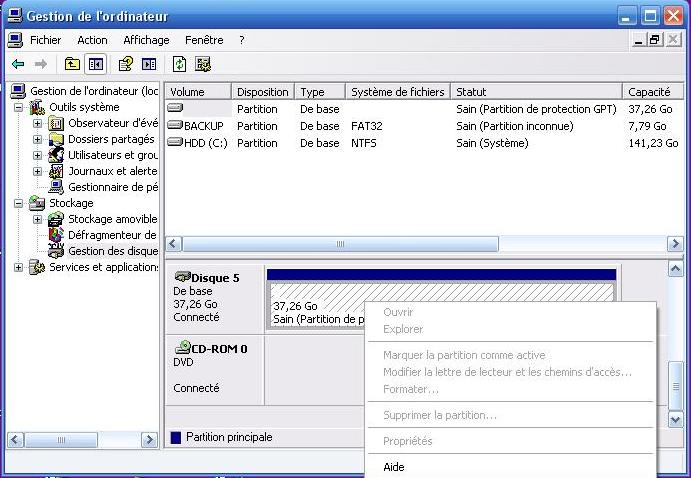Image resolution: width=691 pixels, height=478 pixels.
Task: Expand the Utilisateurs et groupes node
Action: click(37, 155)
